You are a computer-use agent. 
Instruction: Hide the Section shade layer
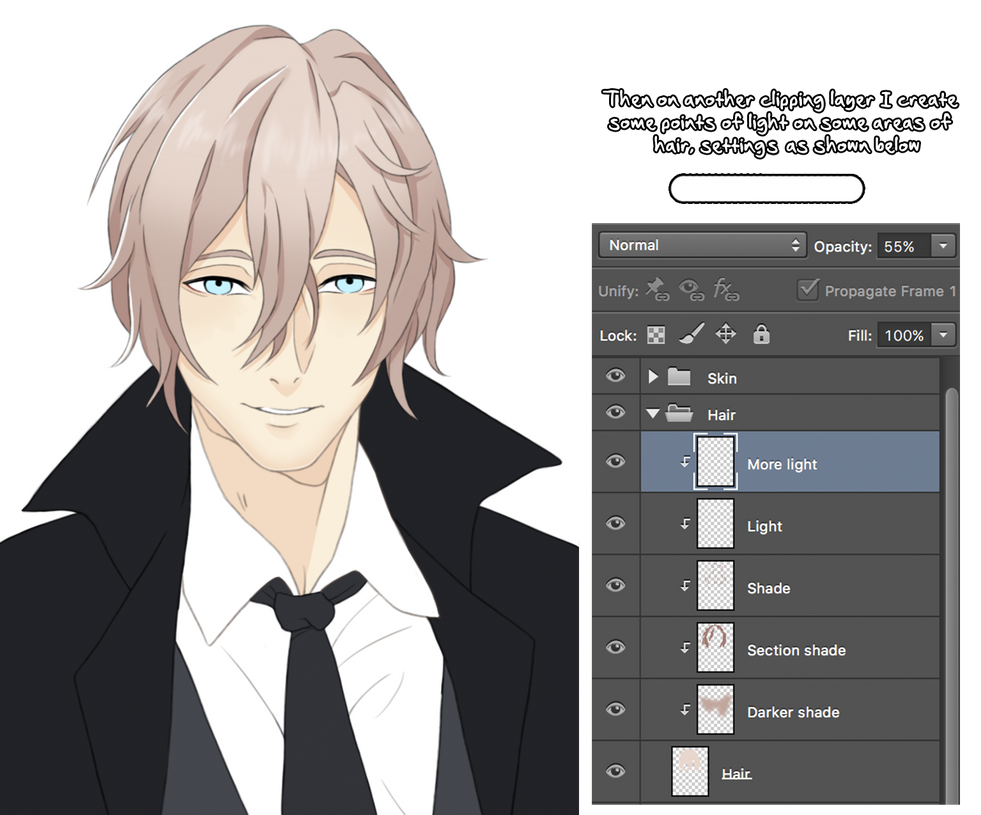(616, 647)
